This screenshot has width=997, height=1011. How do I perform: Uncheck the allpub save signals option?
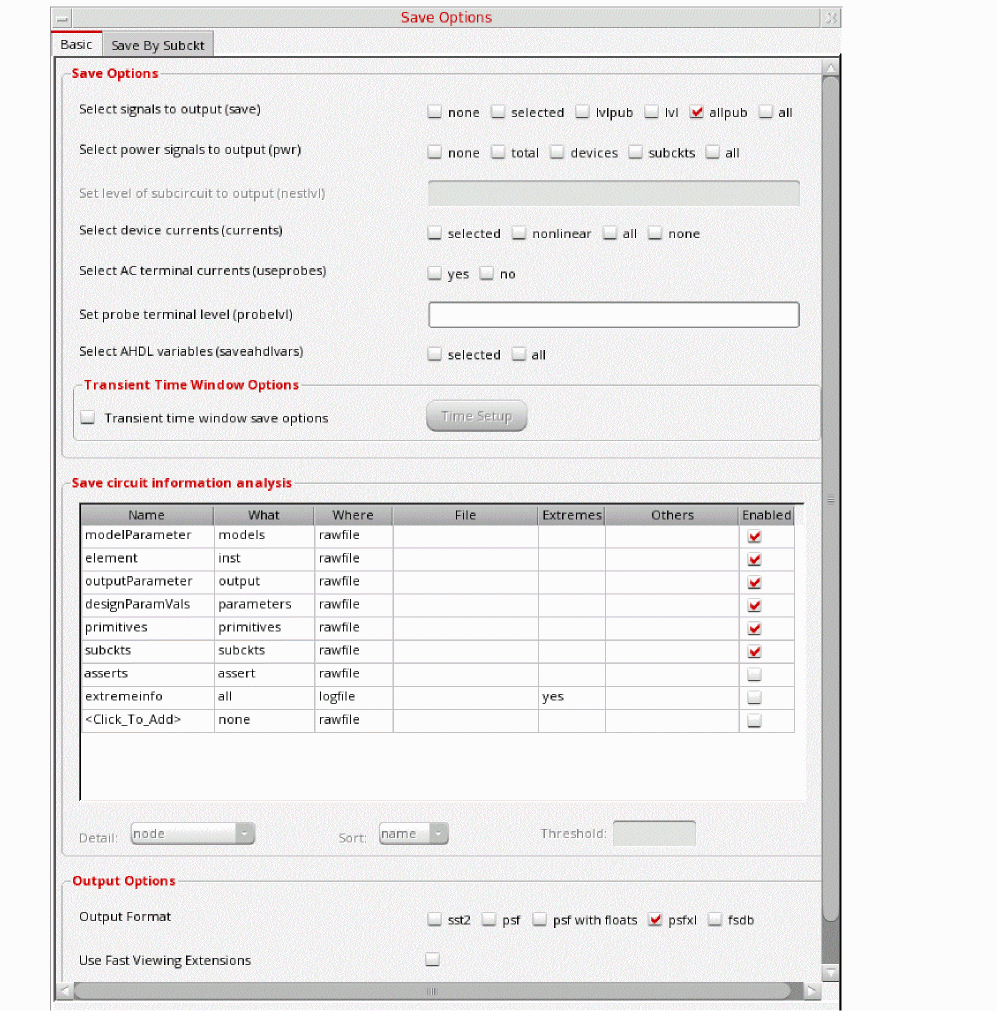click(x=698, y=112)
